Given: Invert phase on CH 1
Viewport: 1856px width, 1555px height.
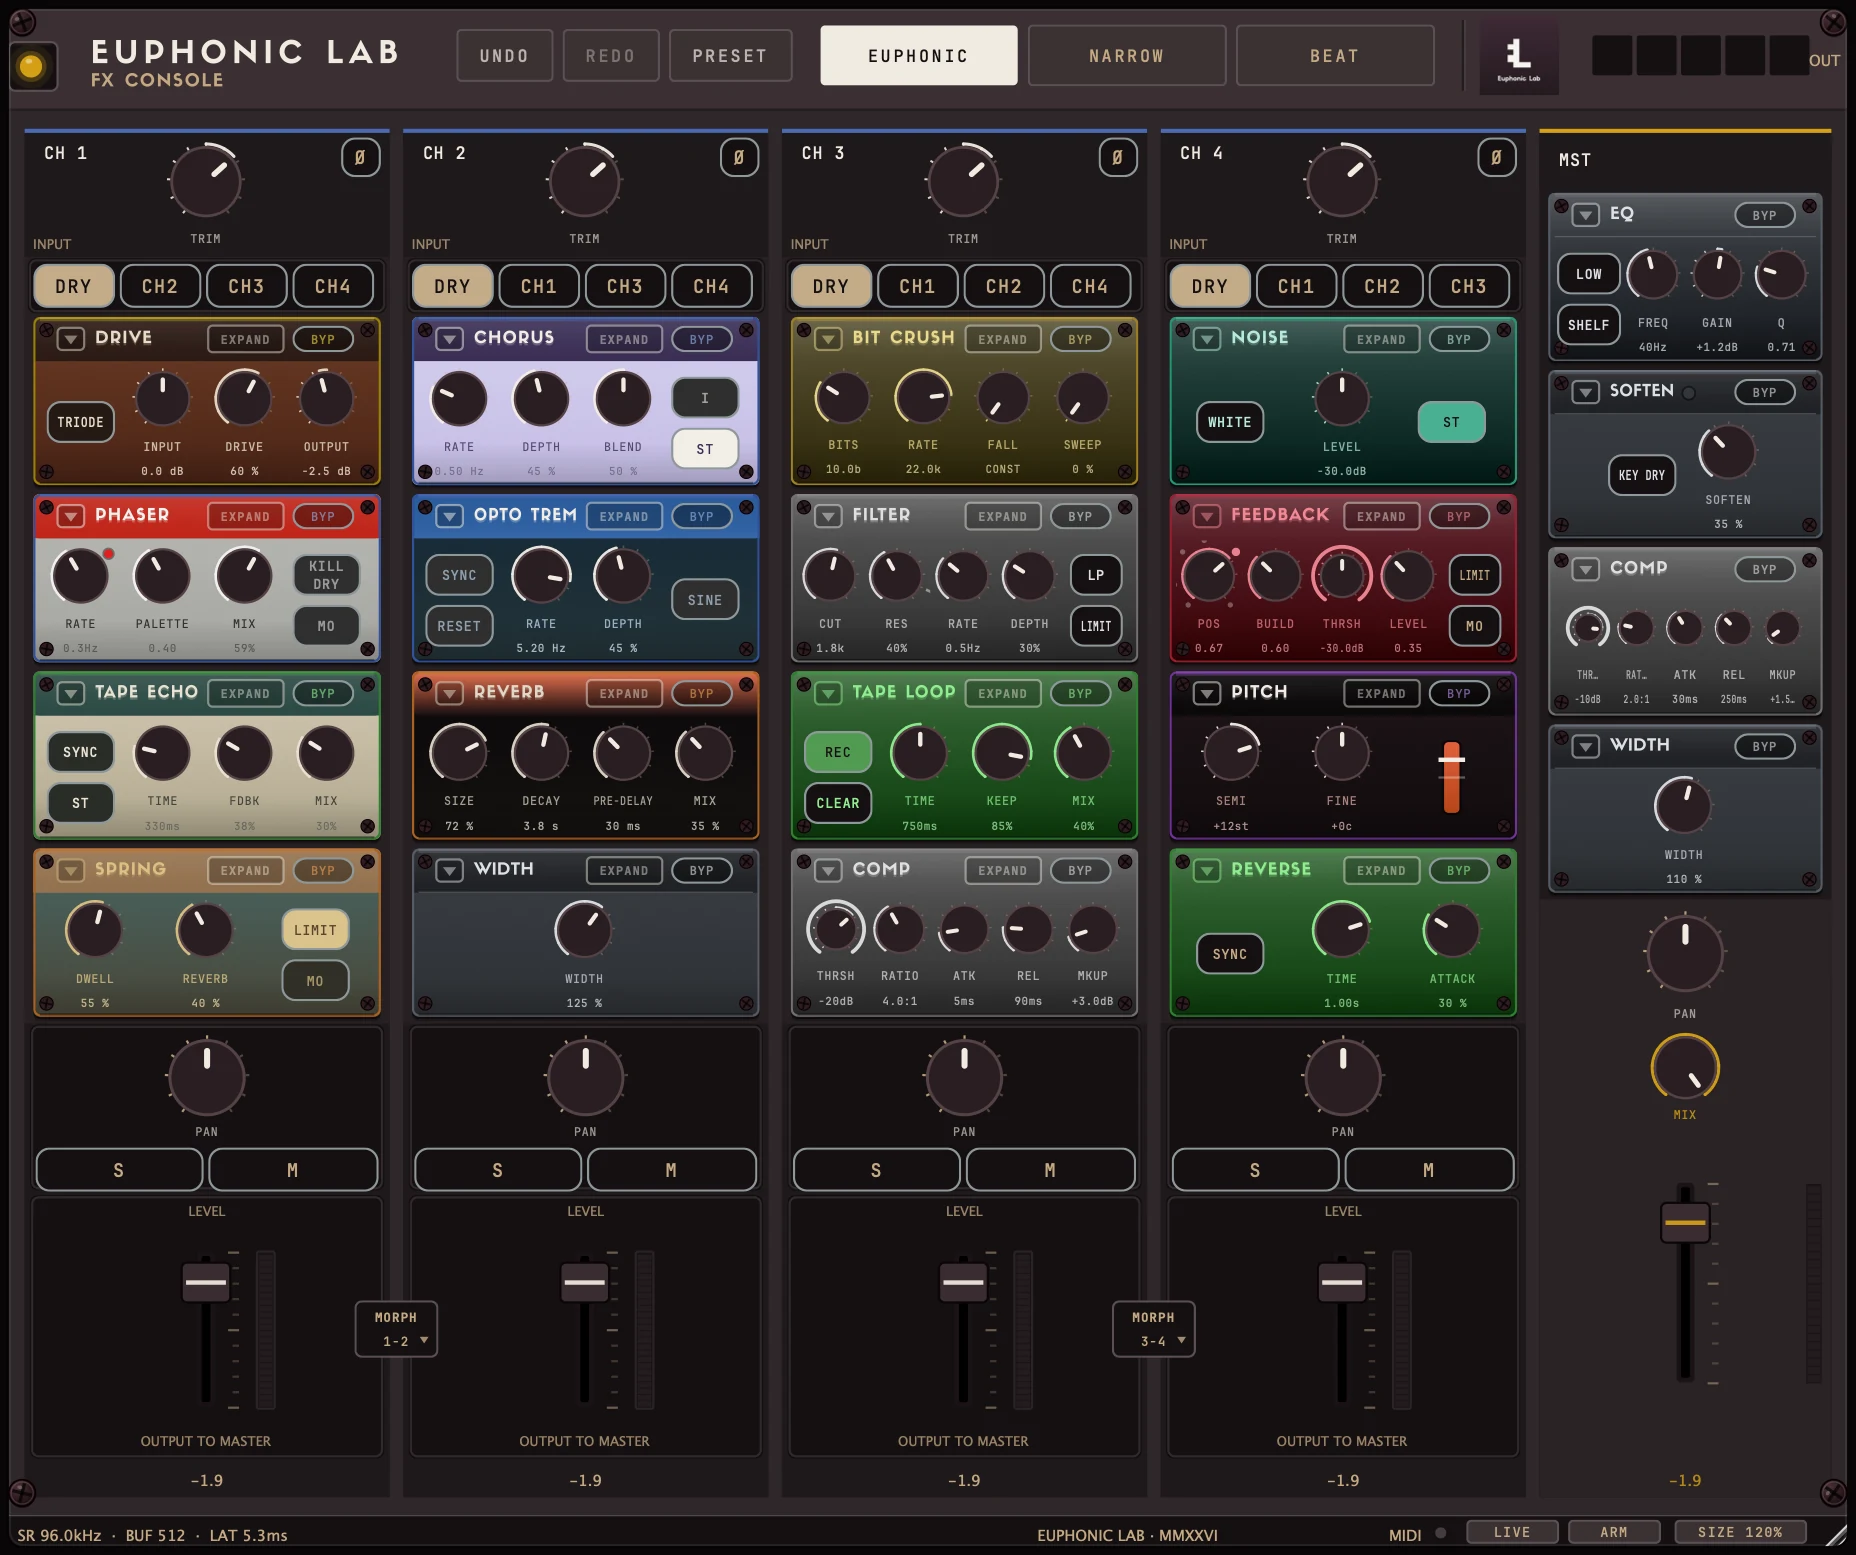Looking at the screenshot, I should point(360,157).
